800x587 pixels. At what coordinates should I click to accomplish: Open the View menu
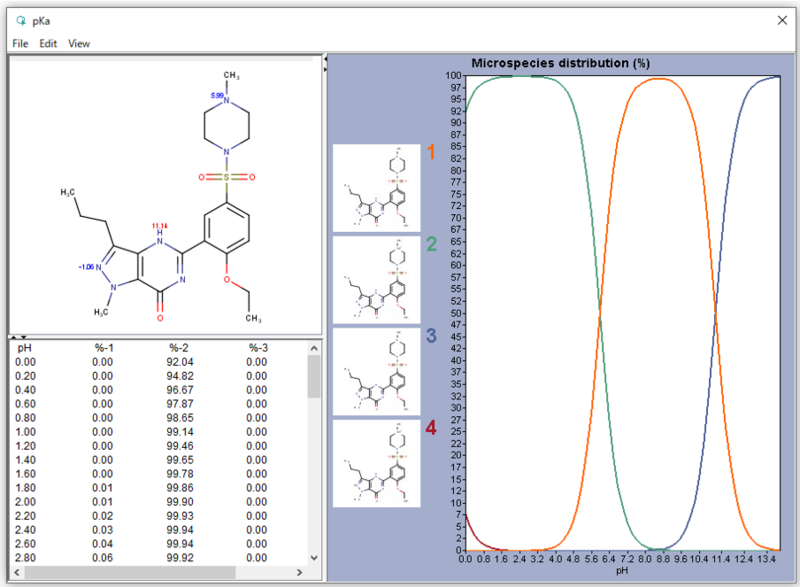tap(79, 44)
